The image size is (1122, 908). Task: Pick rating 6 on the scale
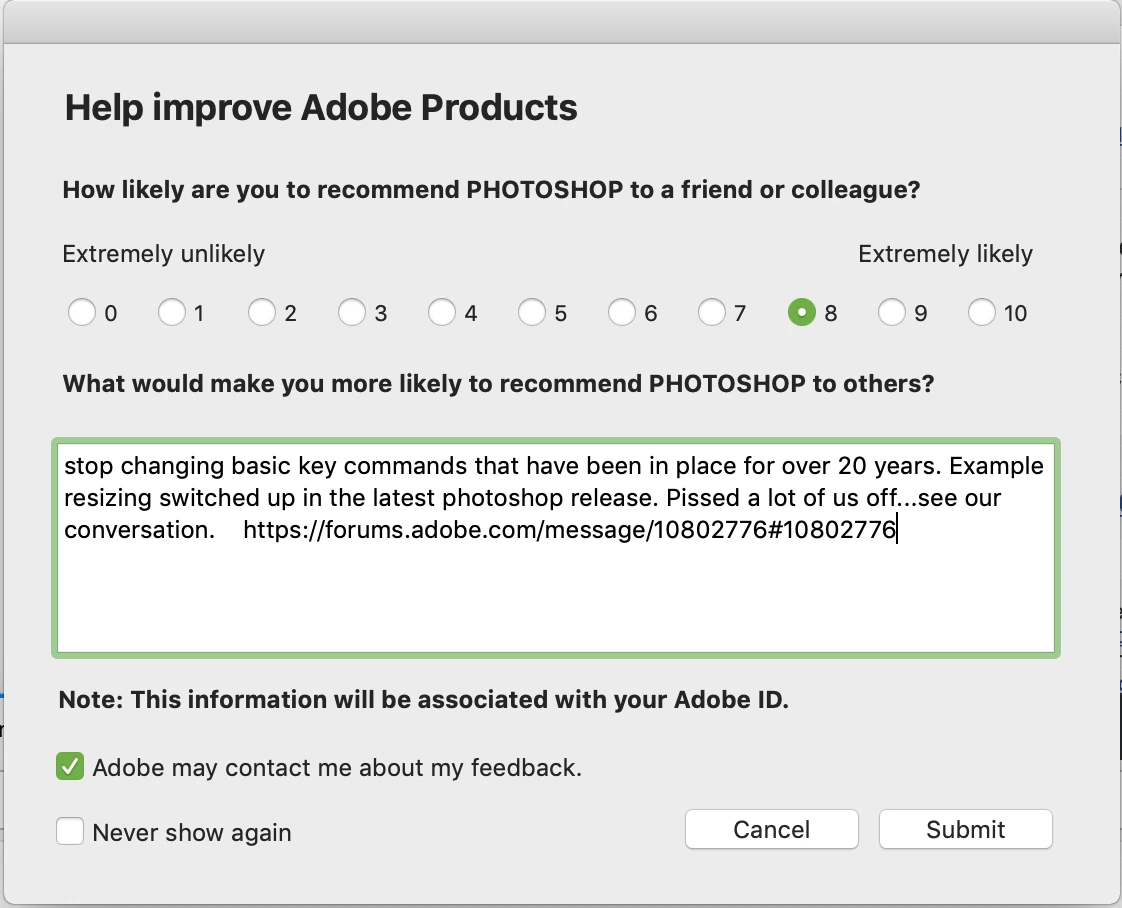pos(622,313)
